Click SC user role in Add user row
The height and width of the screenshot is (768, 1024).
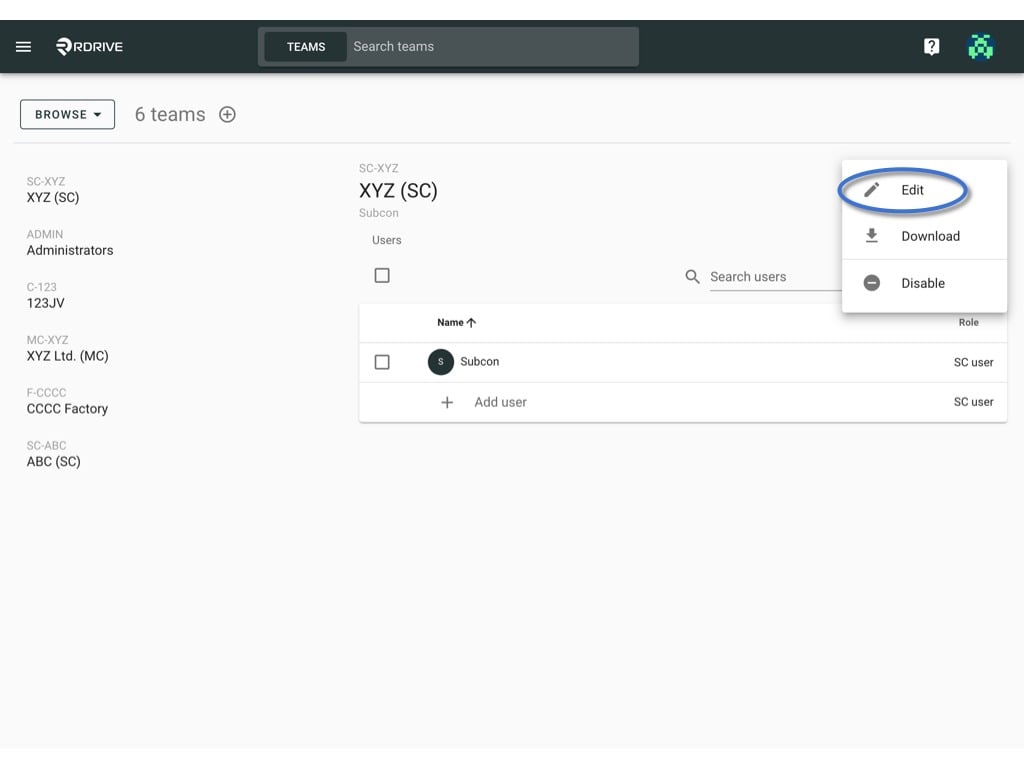click(x=973, y=402)
